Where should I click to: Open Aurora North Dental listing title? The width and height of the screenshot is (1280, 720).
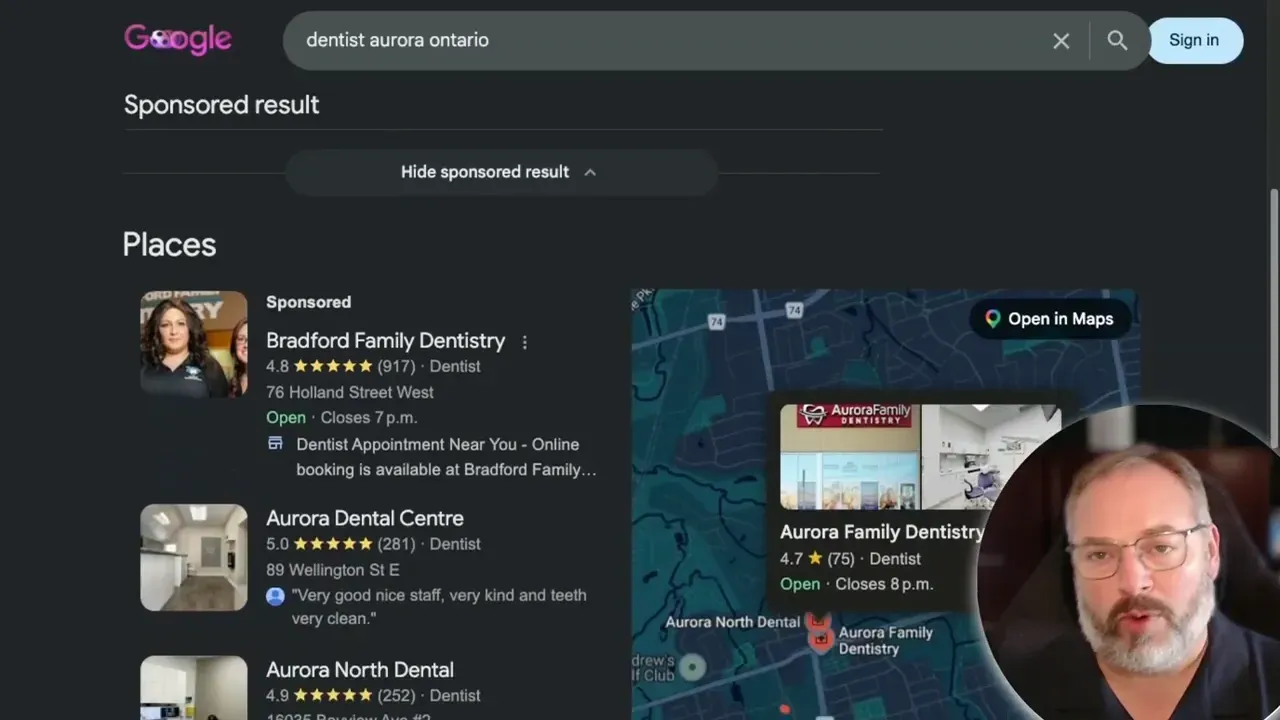coord(360,670)
